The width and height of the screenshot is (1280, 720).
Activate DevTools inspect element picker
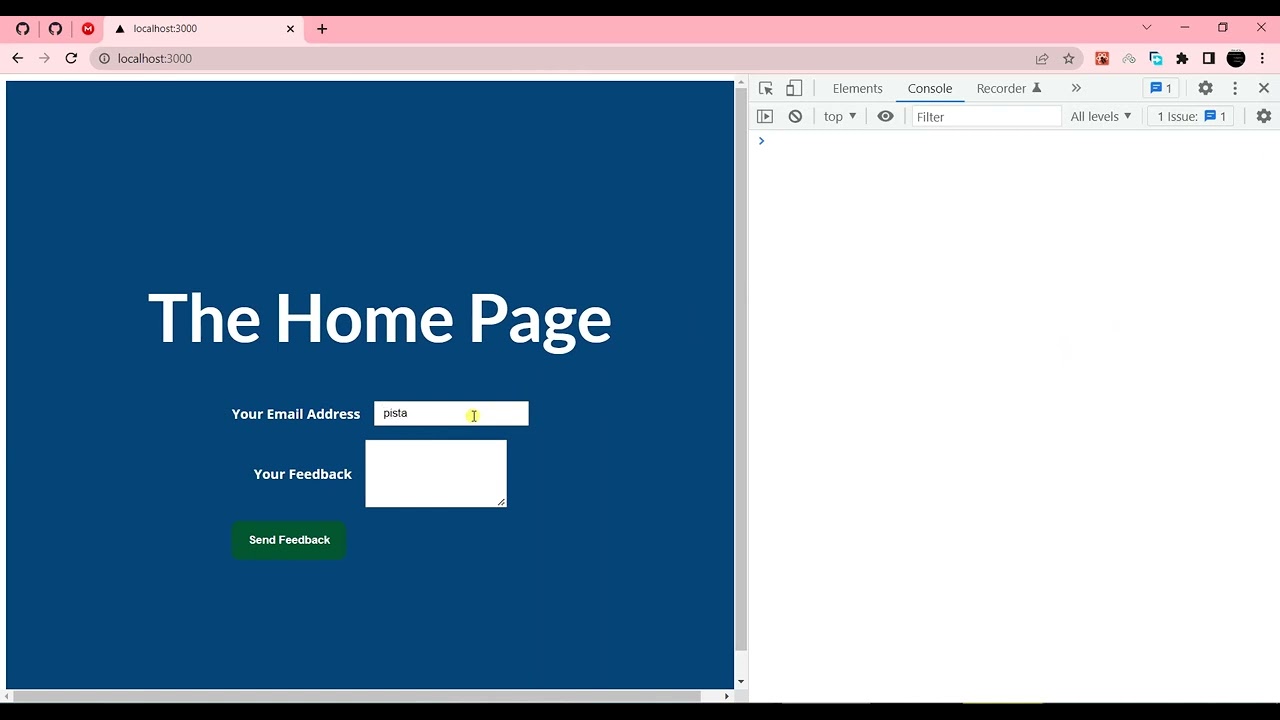coord(766,88)
